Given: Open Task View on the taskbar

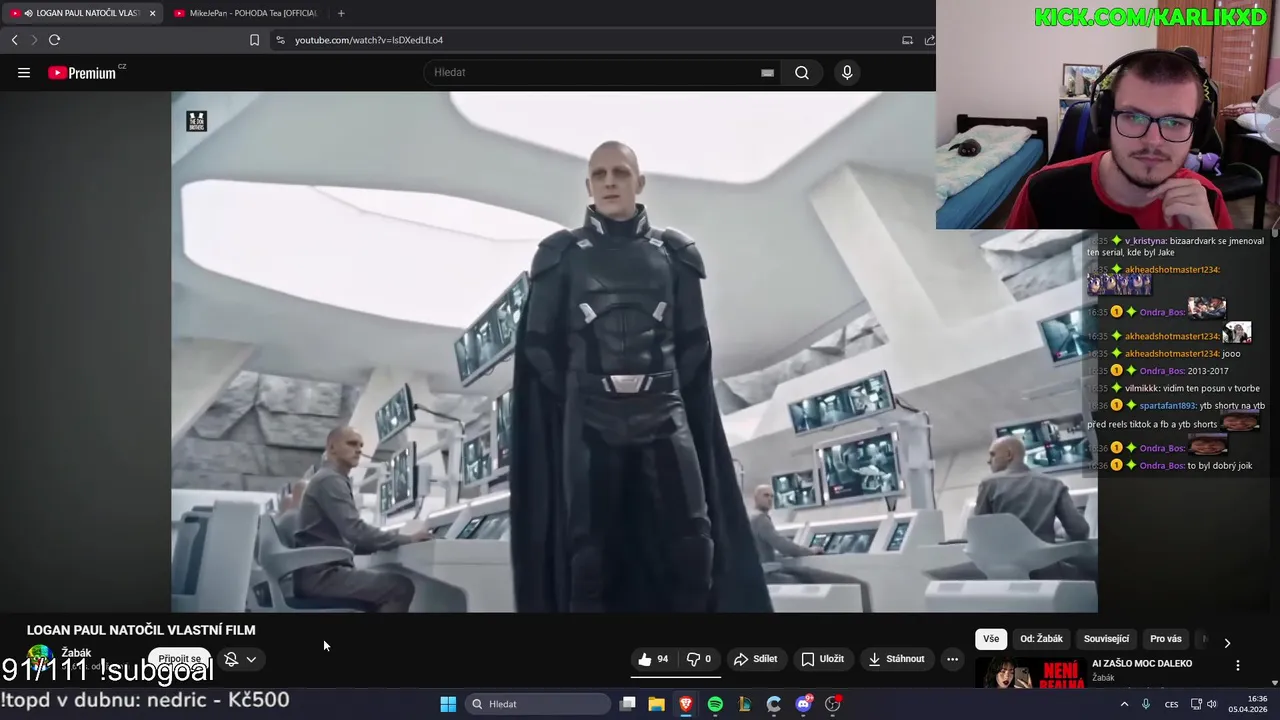Looking at the screenshot, I should (627, 704).
